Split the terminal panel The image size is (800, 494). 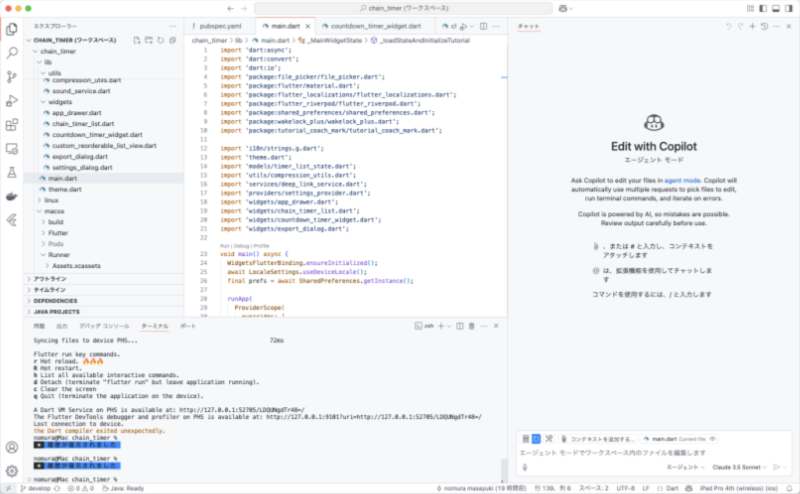[x=460, y=326]
